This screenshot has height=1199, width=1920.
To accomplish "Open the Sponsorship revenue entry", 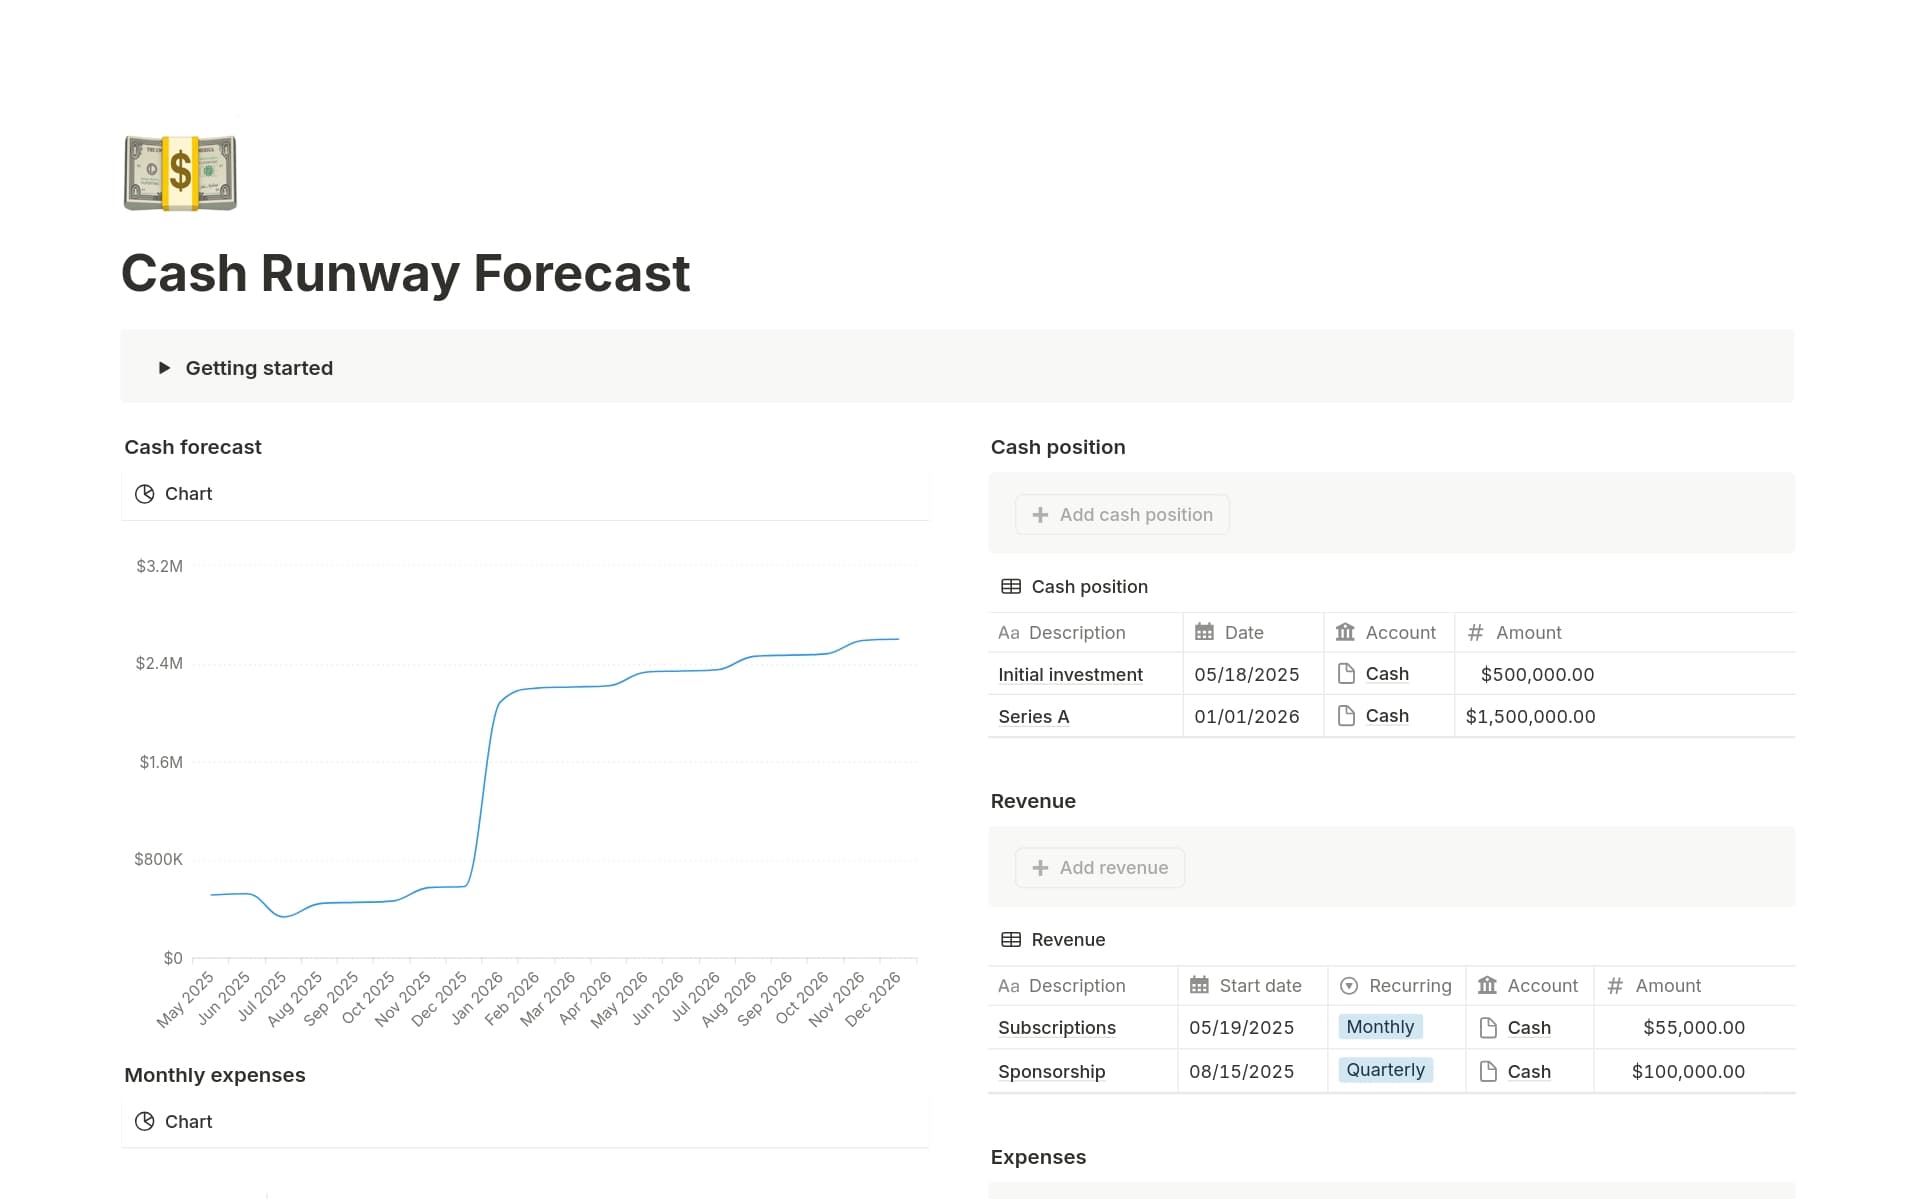I will [1051, 1071].
